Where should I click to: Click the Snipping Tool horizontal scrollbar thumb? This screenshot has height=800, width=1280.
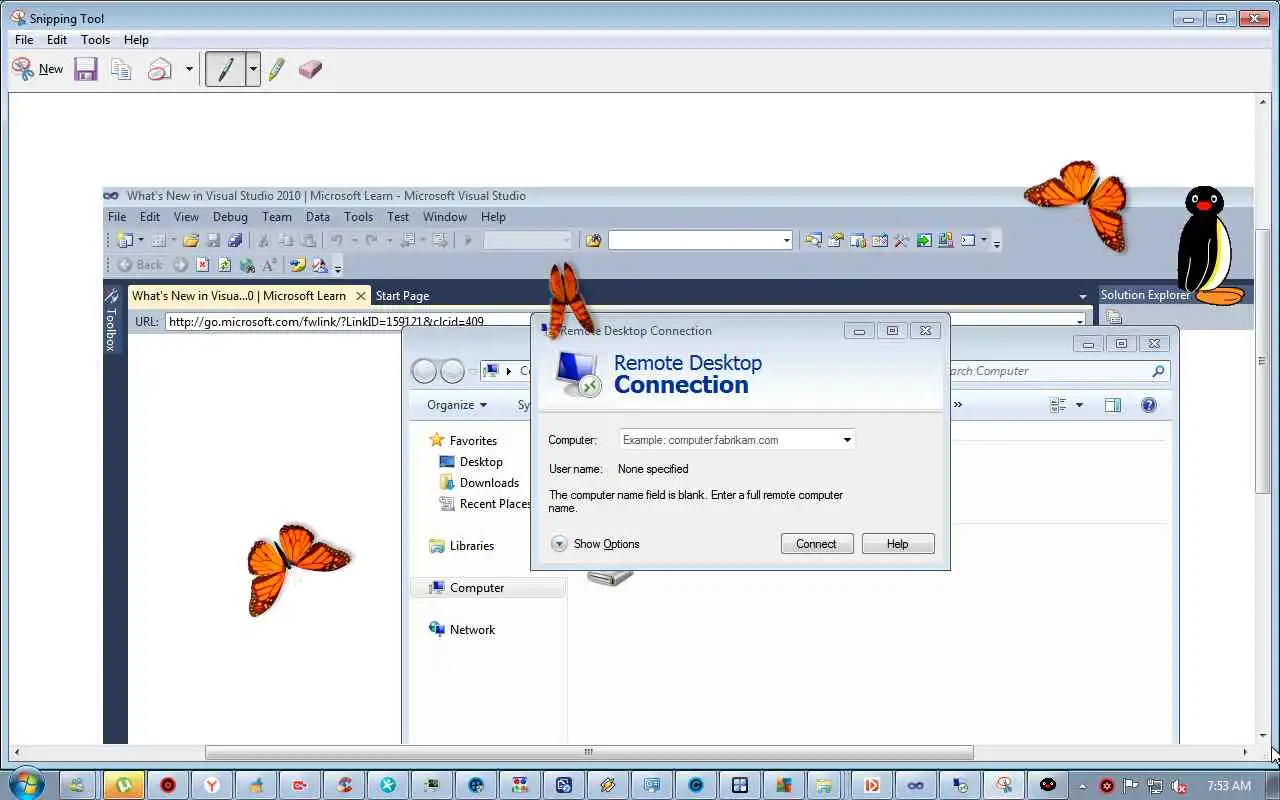(x=589, y=752)
